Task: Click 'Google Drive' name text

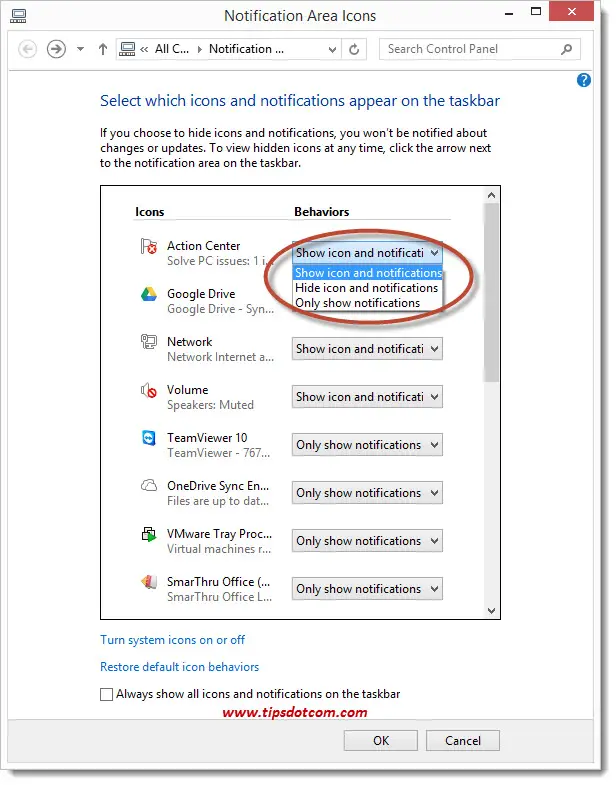Action: (201, 294)
